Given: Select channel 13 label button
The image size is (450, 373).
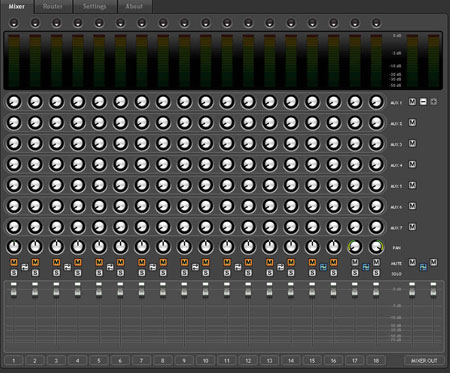Looking at the screenshot, I should pyautogui.click(x=270, y=361).
